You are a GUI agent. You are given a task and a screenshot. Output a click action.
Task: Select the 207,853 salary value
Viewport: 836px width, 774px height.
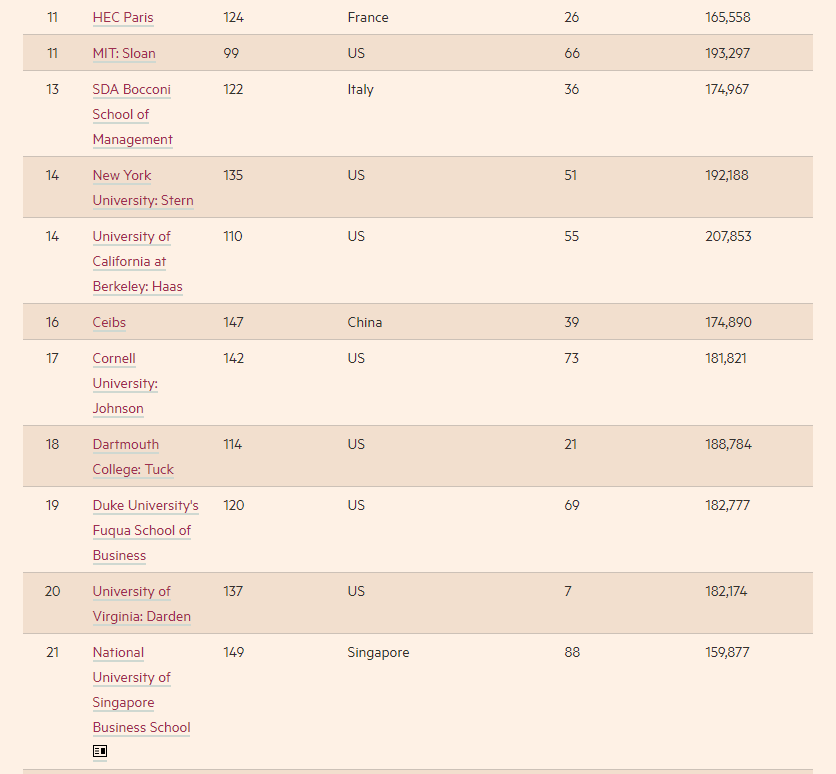tap(728, 237)
